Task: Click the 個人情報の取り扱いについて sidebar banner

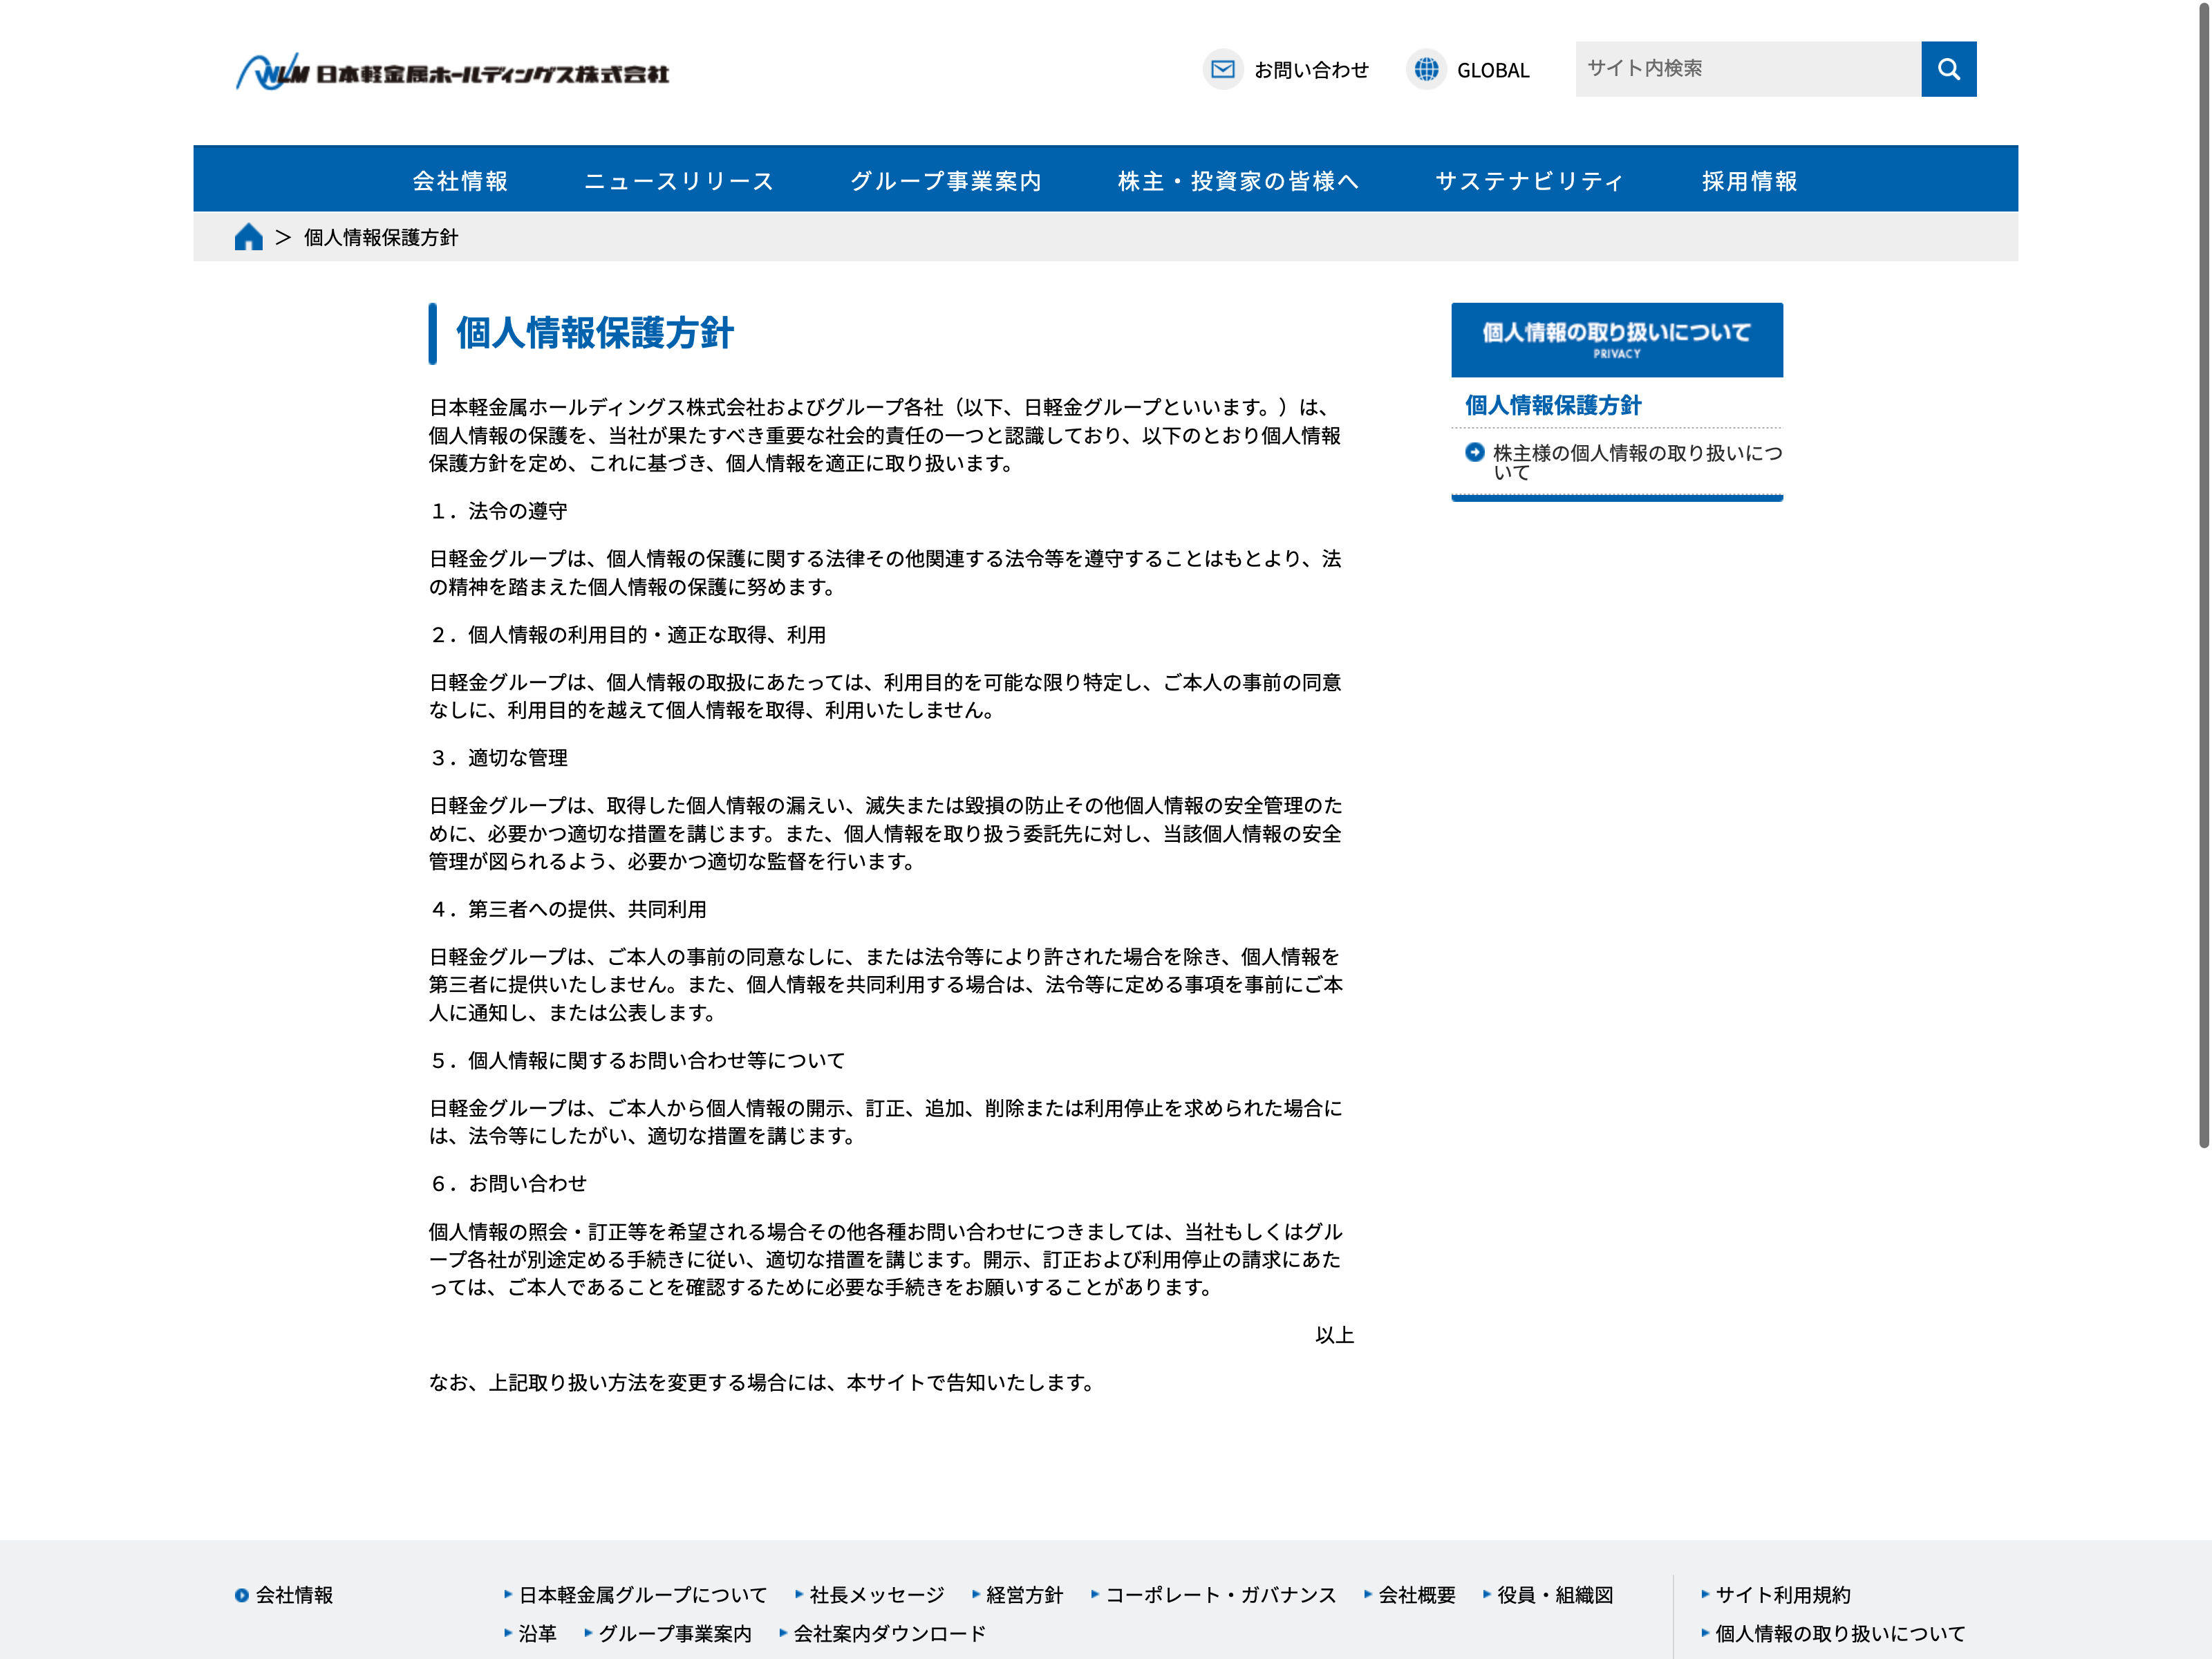Action: click(1616, 339)
